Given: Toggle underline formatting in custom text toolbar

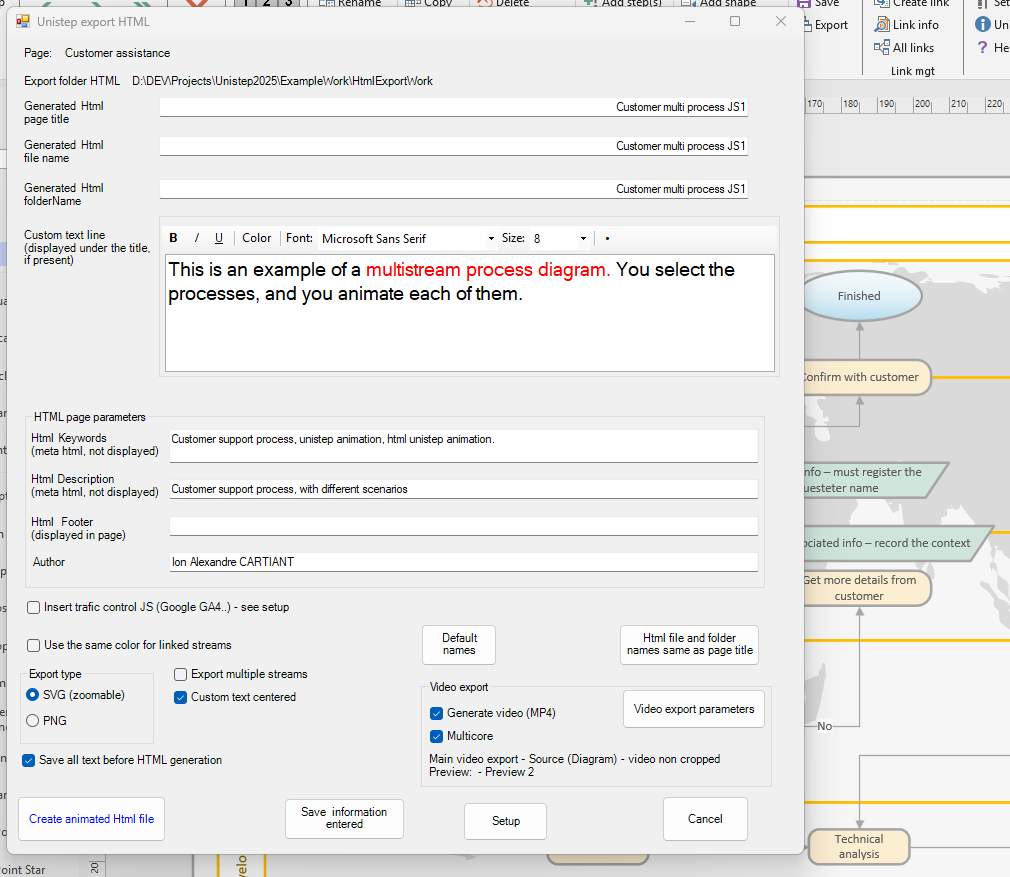Looking at the screenshot, I should pos(218,238).
